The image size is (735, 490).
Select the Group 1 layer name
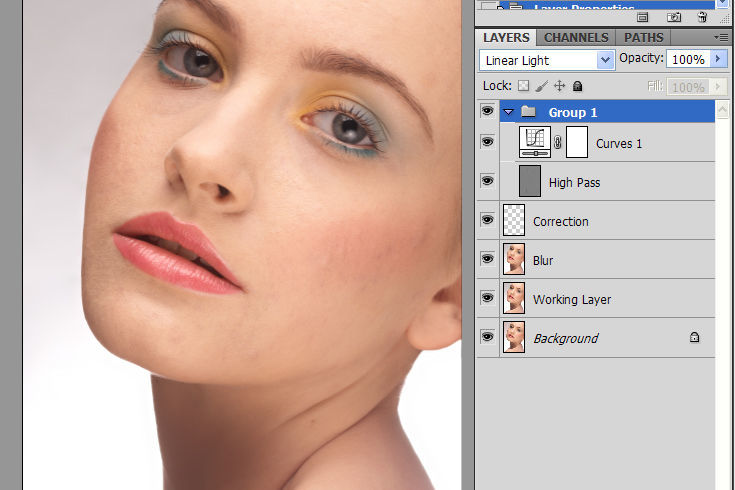pyautogui.click(x=573, y=113)
